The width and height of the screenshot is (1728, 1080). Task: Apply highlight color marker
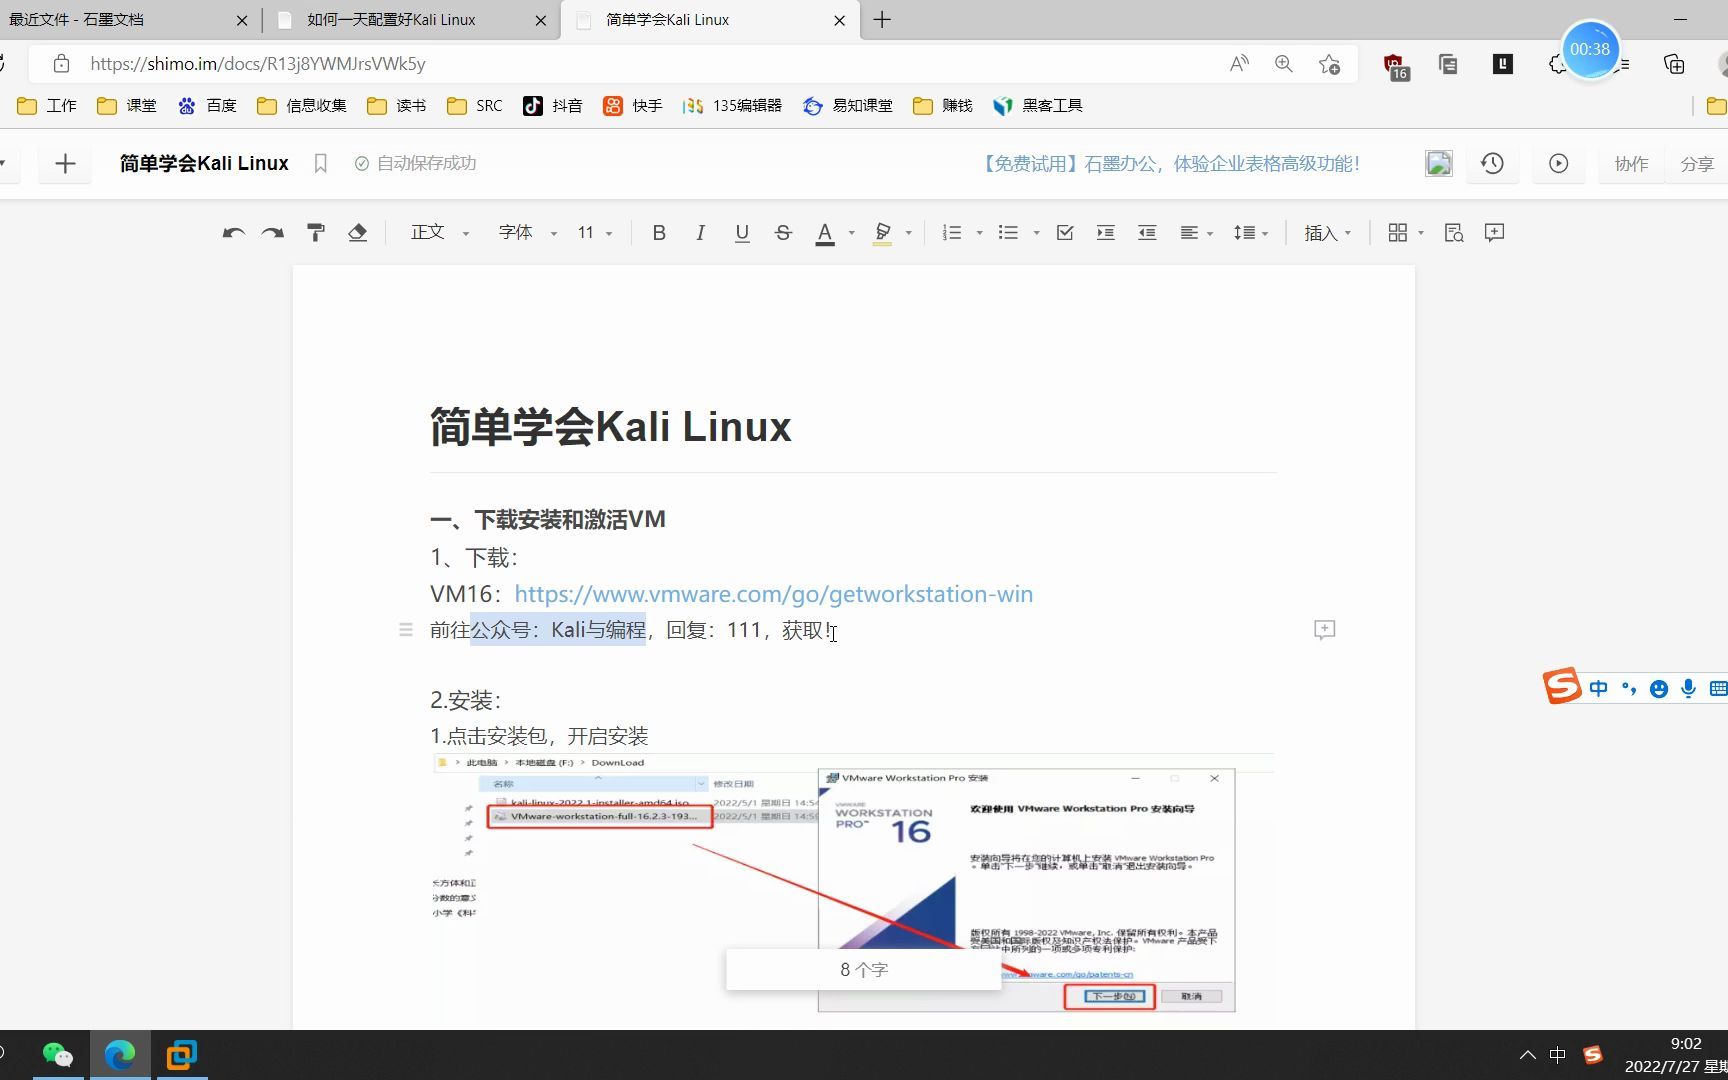(x=882, y=233)
